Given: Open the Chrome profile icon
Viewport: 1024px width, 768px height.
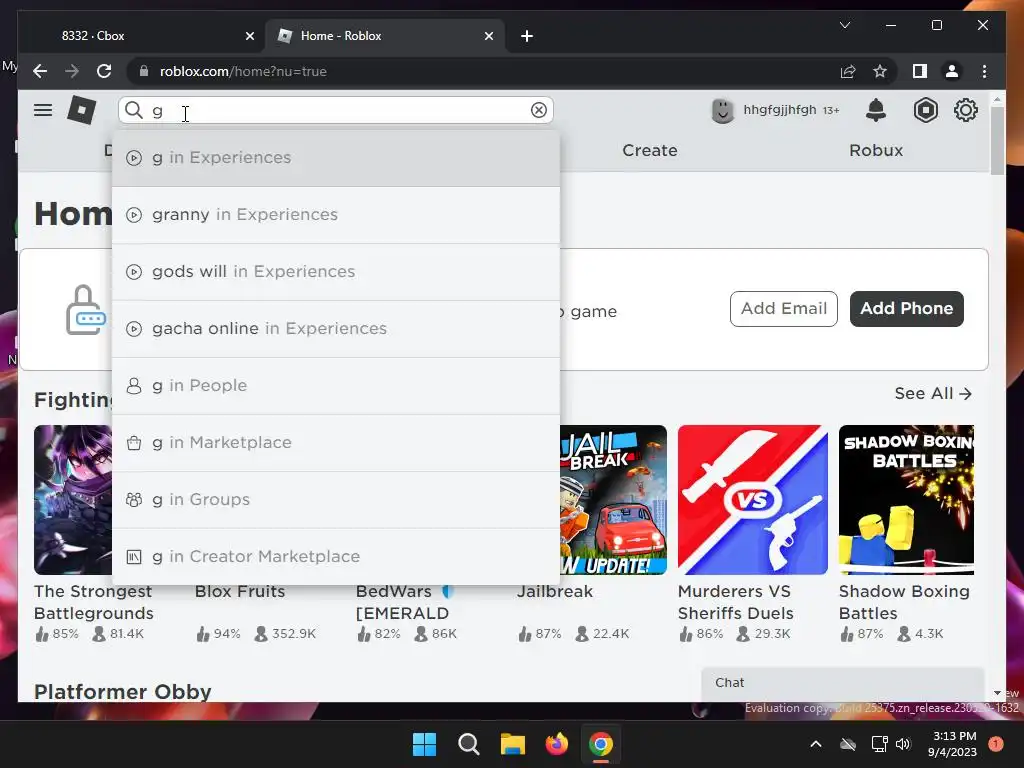Looking at the screenshot, I should pyautogui.click(x=952, y=71).
